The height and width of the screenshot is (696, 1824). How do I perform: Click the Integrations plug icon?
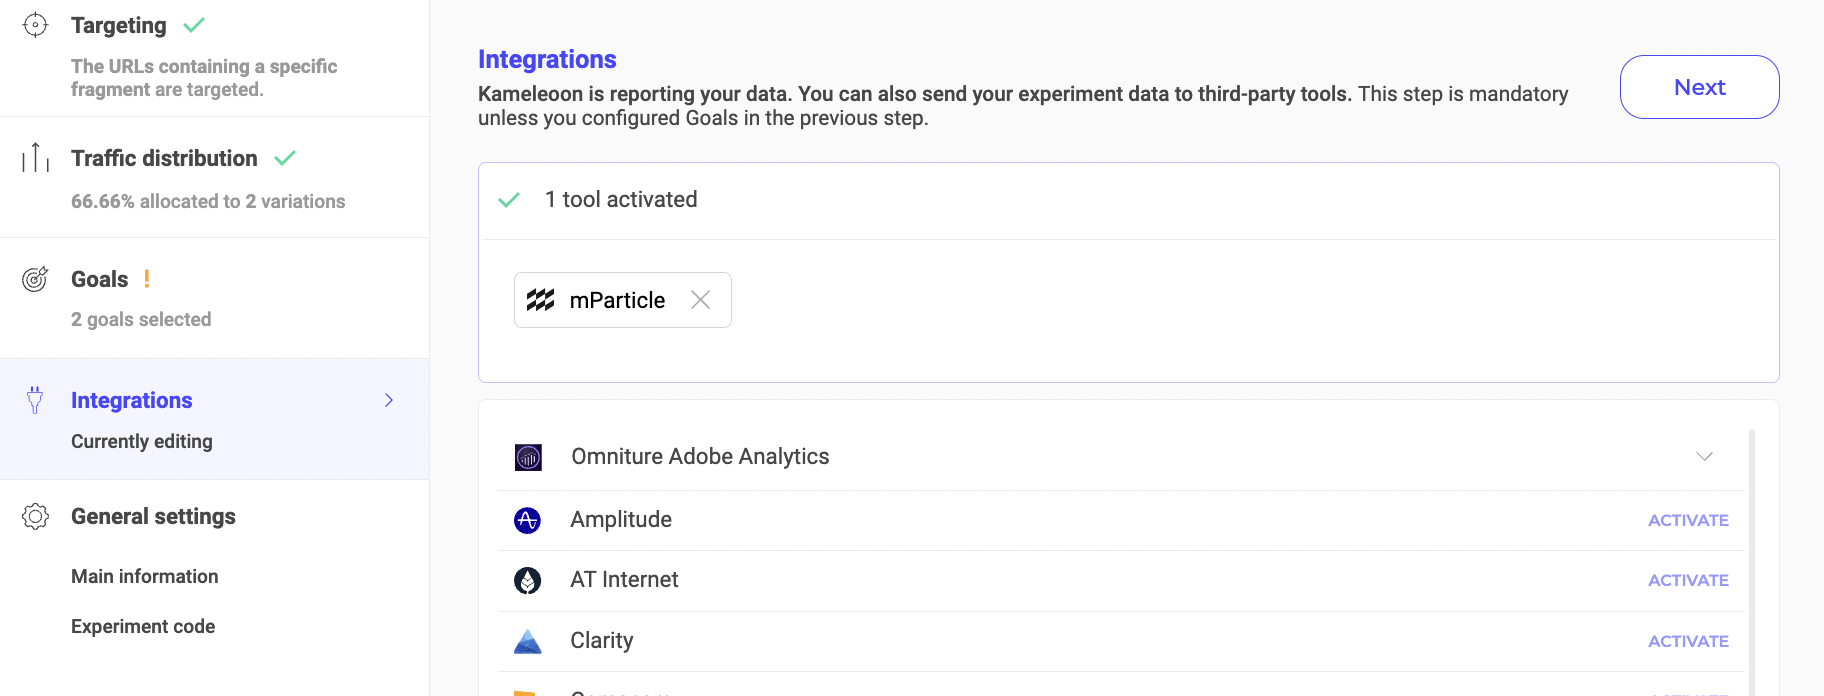[x=35, y=400]
